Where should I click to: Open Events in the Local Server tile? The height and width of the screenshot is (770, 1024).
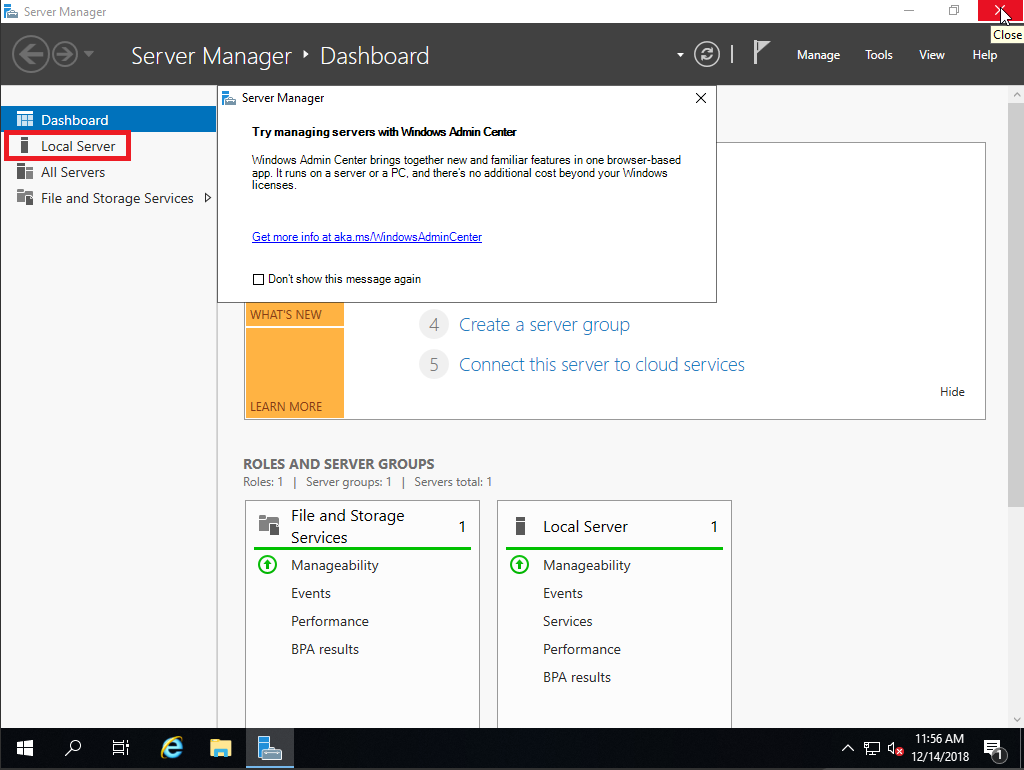[x=563, y=593]
